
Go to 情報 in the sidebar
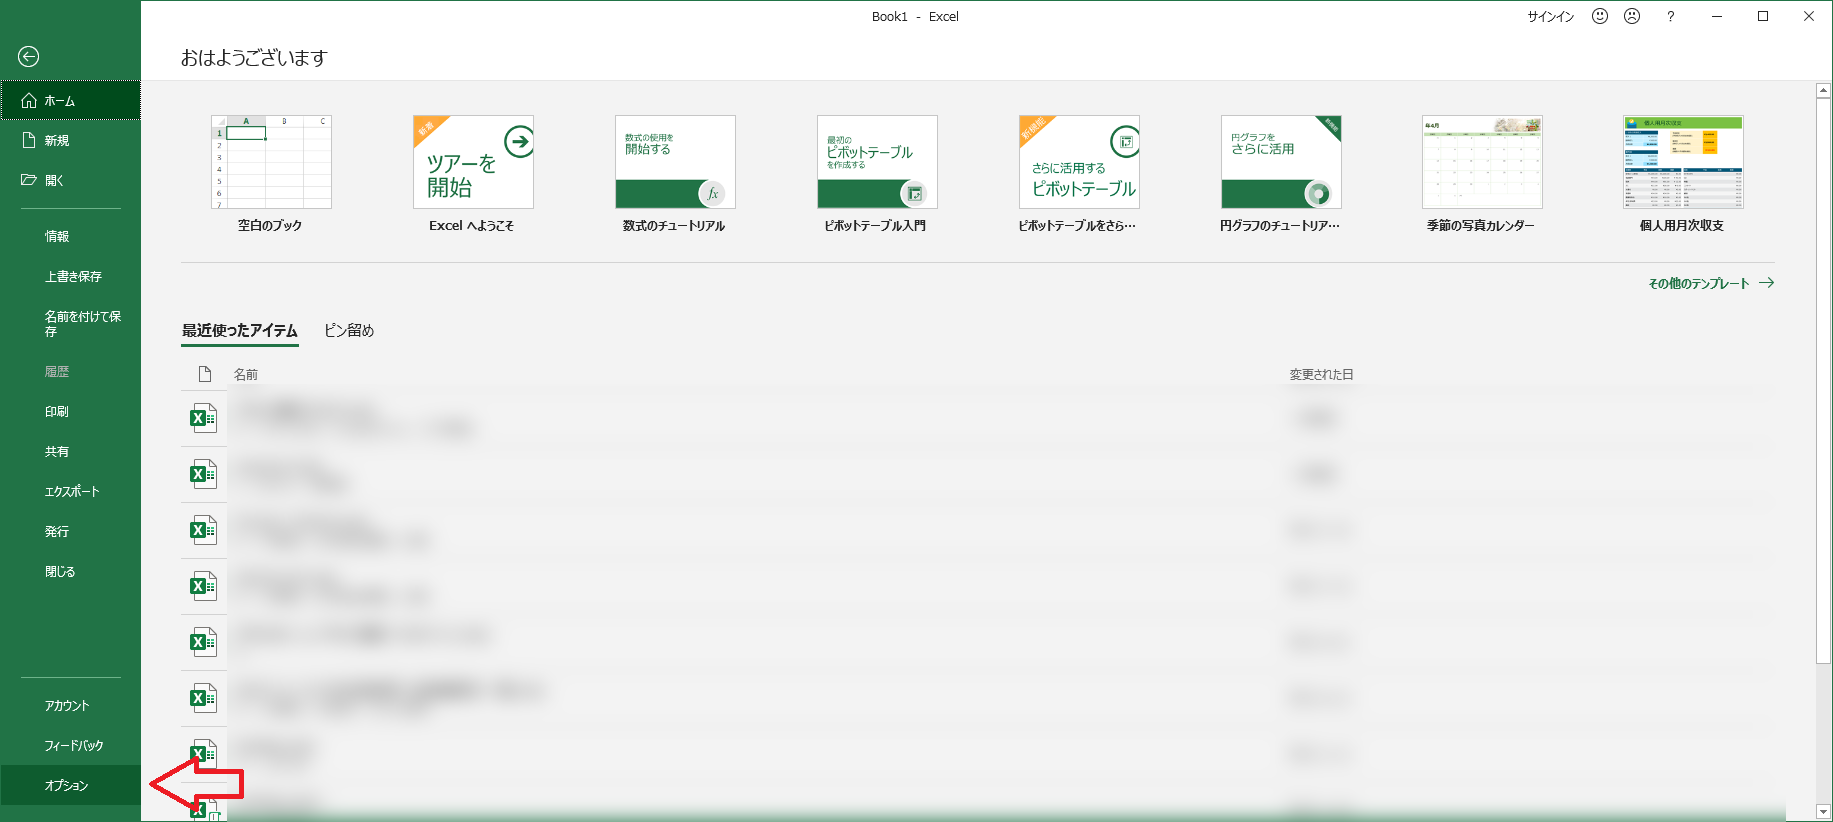tap(70, 236)
